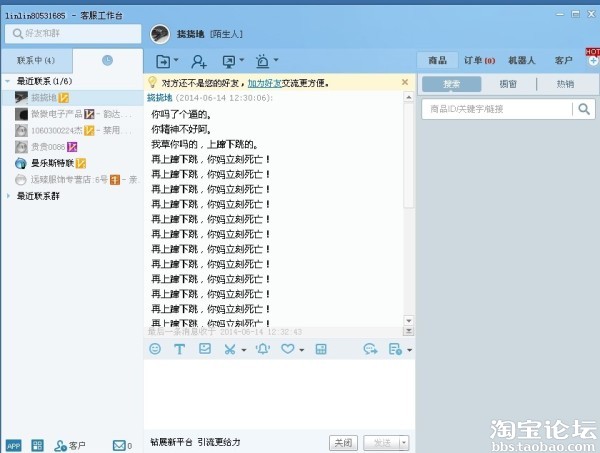Screen dimensions: 600x453
Task: Click the APP icon at bottom left
Action: point(13,445)
